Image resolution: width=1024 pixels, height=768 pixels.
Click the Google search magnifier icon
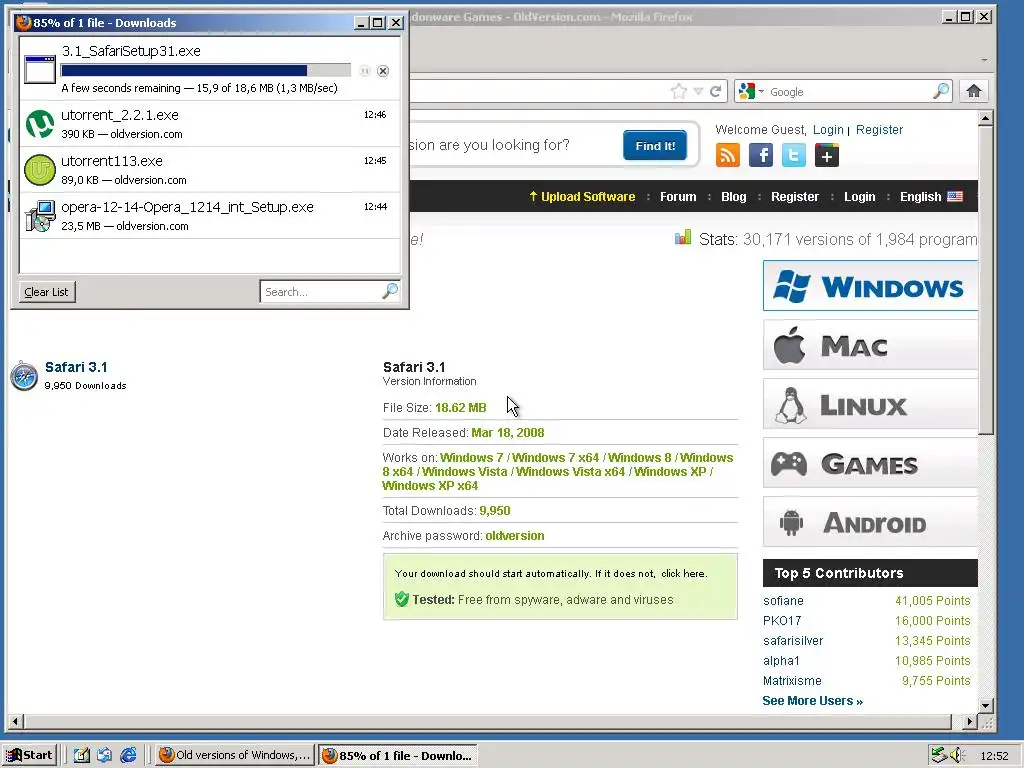coord(941,91)
